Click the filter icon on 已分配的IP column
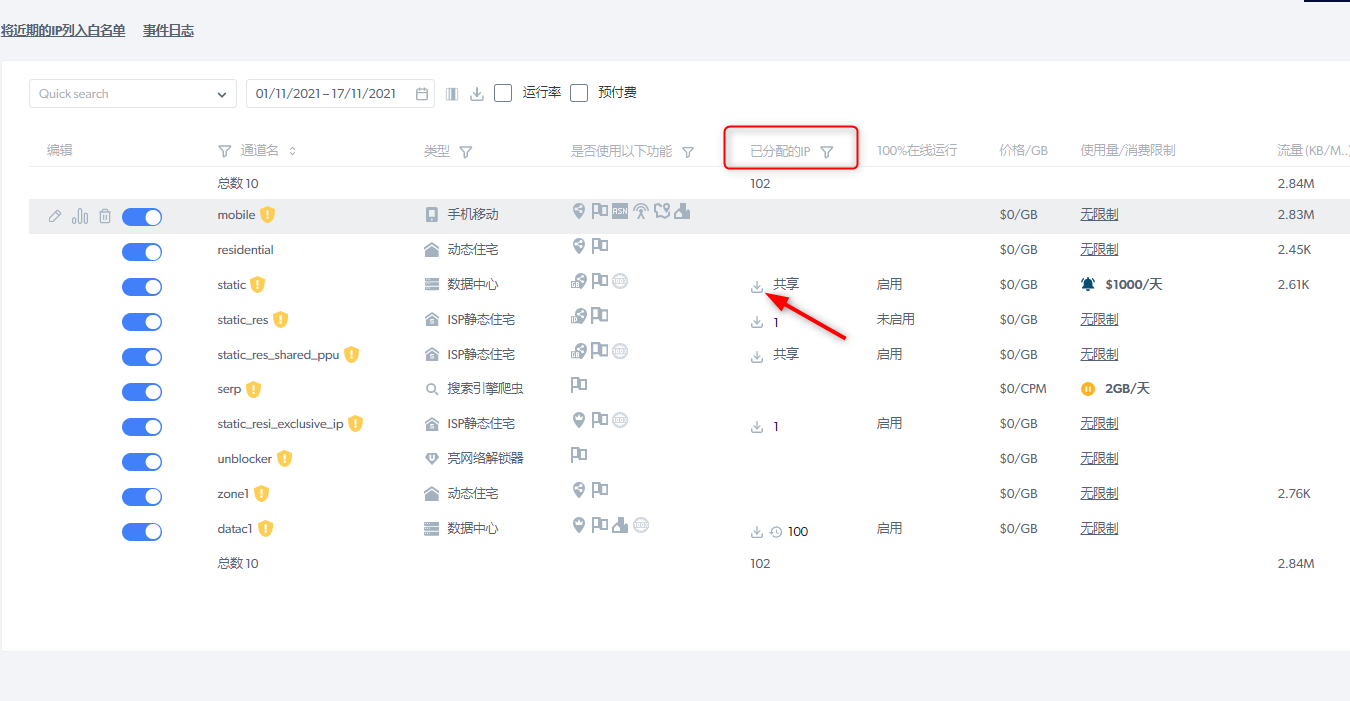 coord(826,152)
